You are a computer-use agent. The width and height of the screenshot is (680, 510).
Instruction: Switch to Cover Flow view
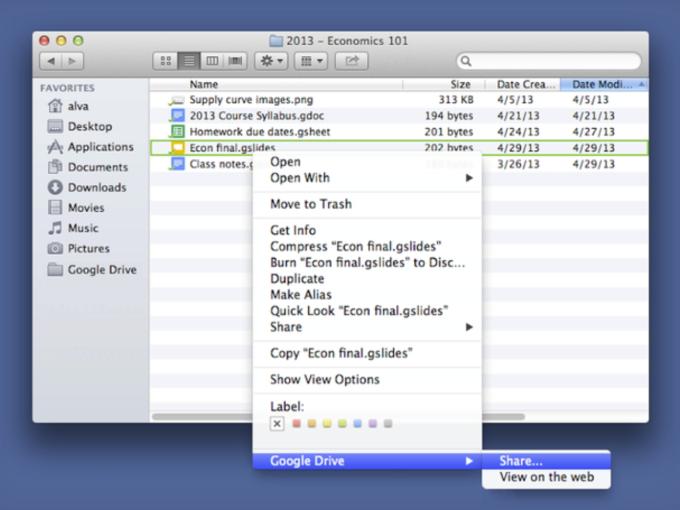pyautogui.click(x=235, y=61)
